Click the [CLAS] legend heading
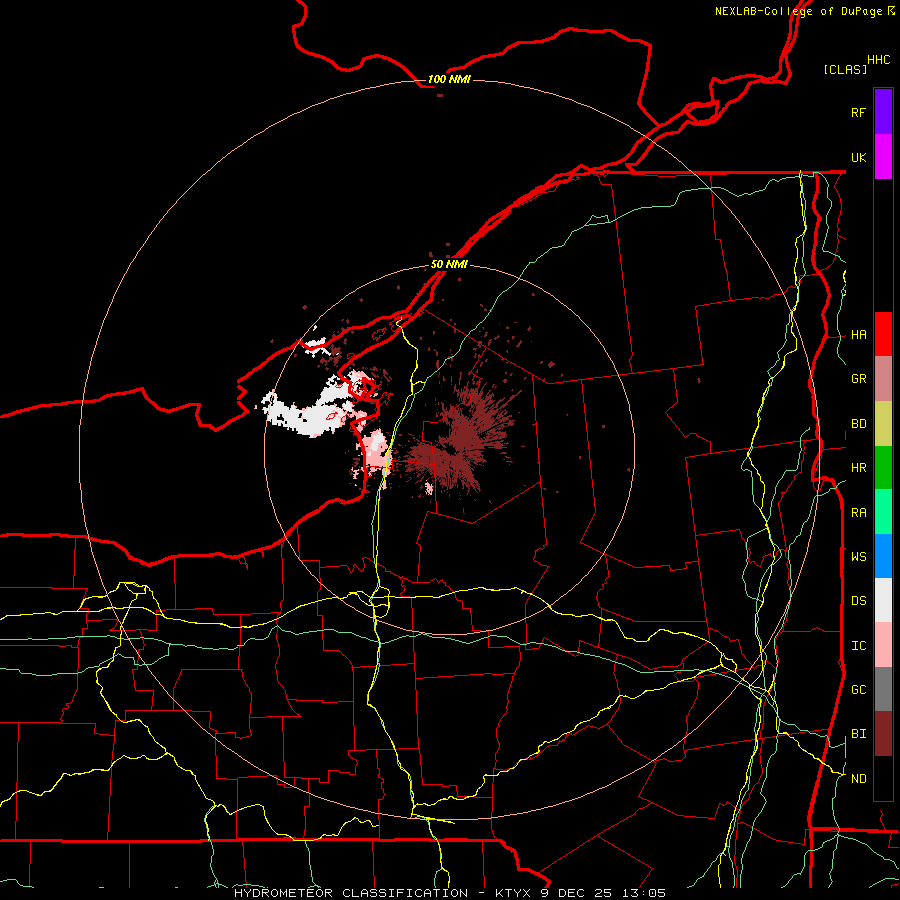The image size is (900, 900). click(x=845, y=69)
